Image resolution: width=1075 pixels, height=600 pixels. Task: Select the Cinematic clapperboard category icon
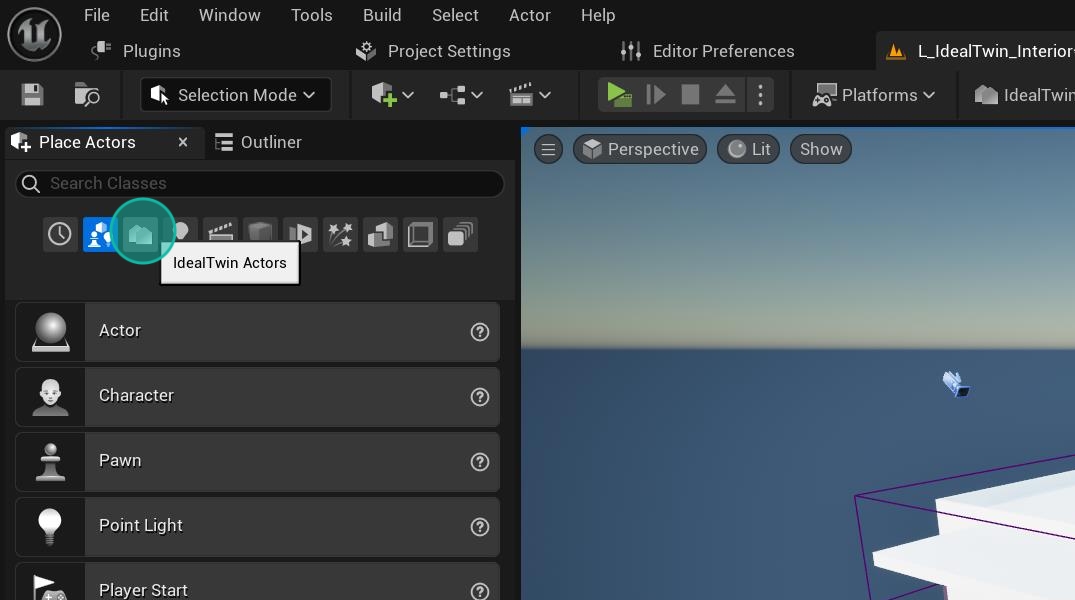221,231
